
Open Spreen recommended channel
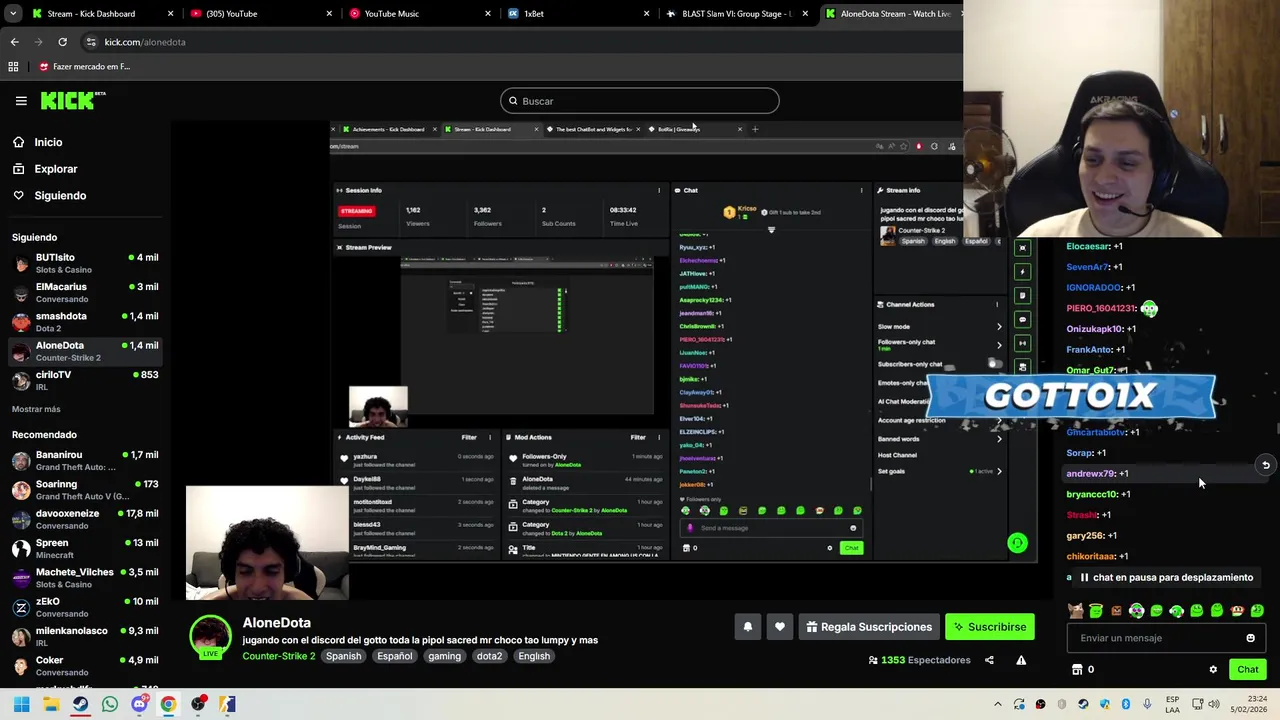coord(85,548)
